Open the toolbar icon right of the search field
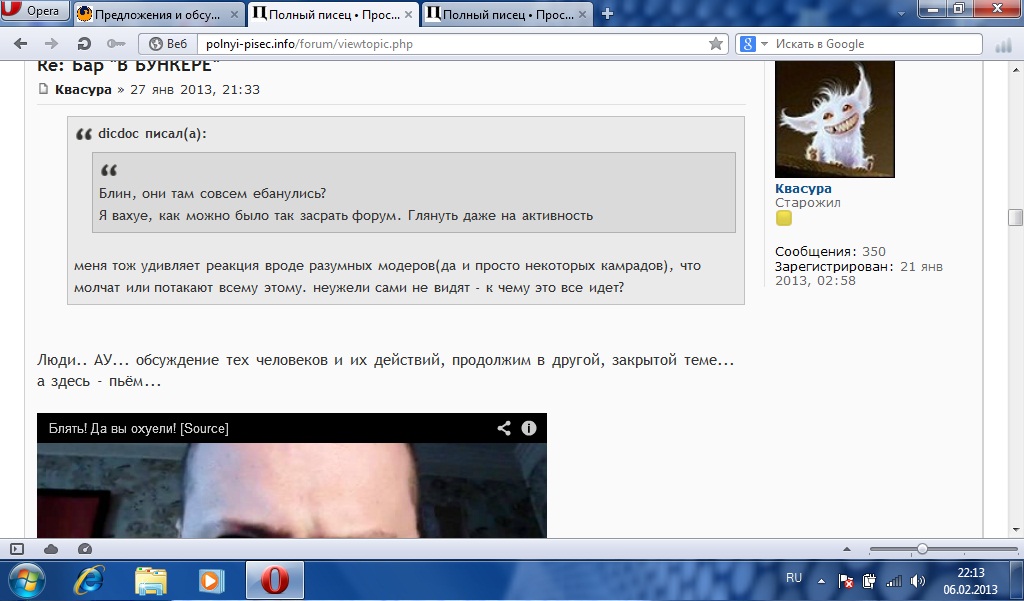 (1002, 46)
